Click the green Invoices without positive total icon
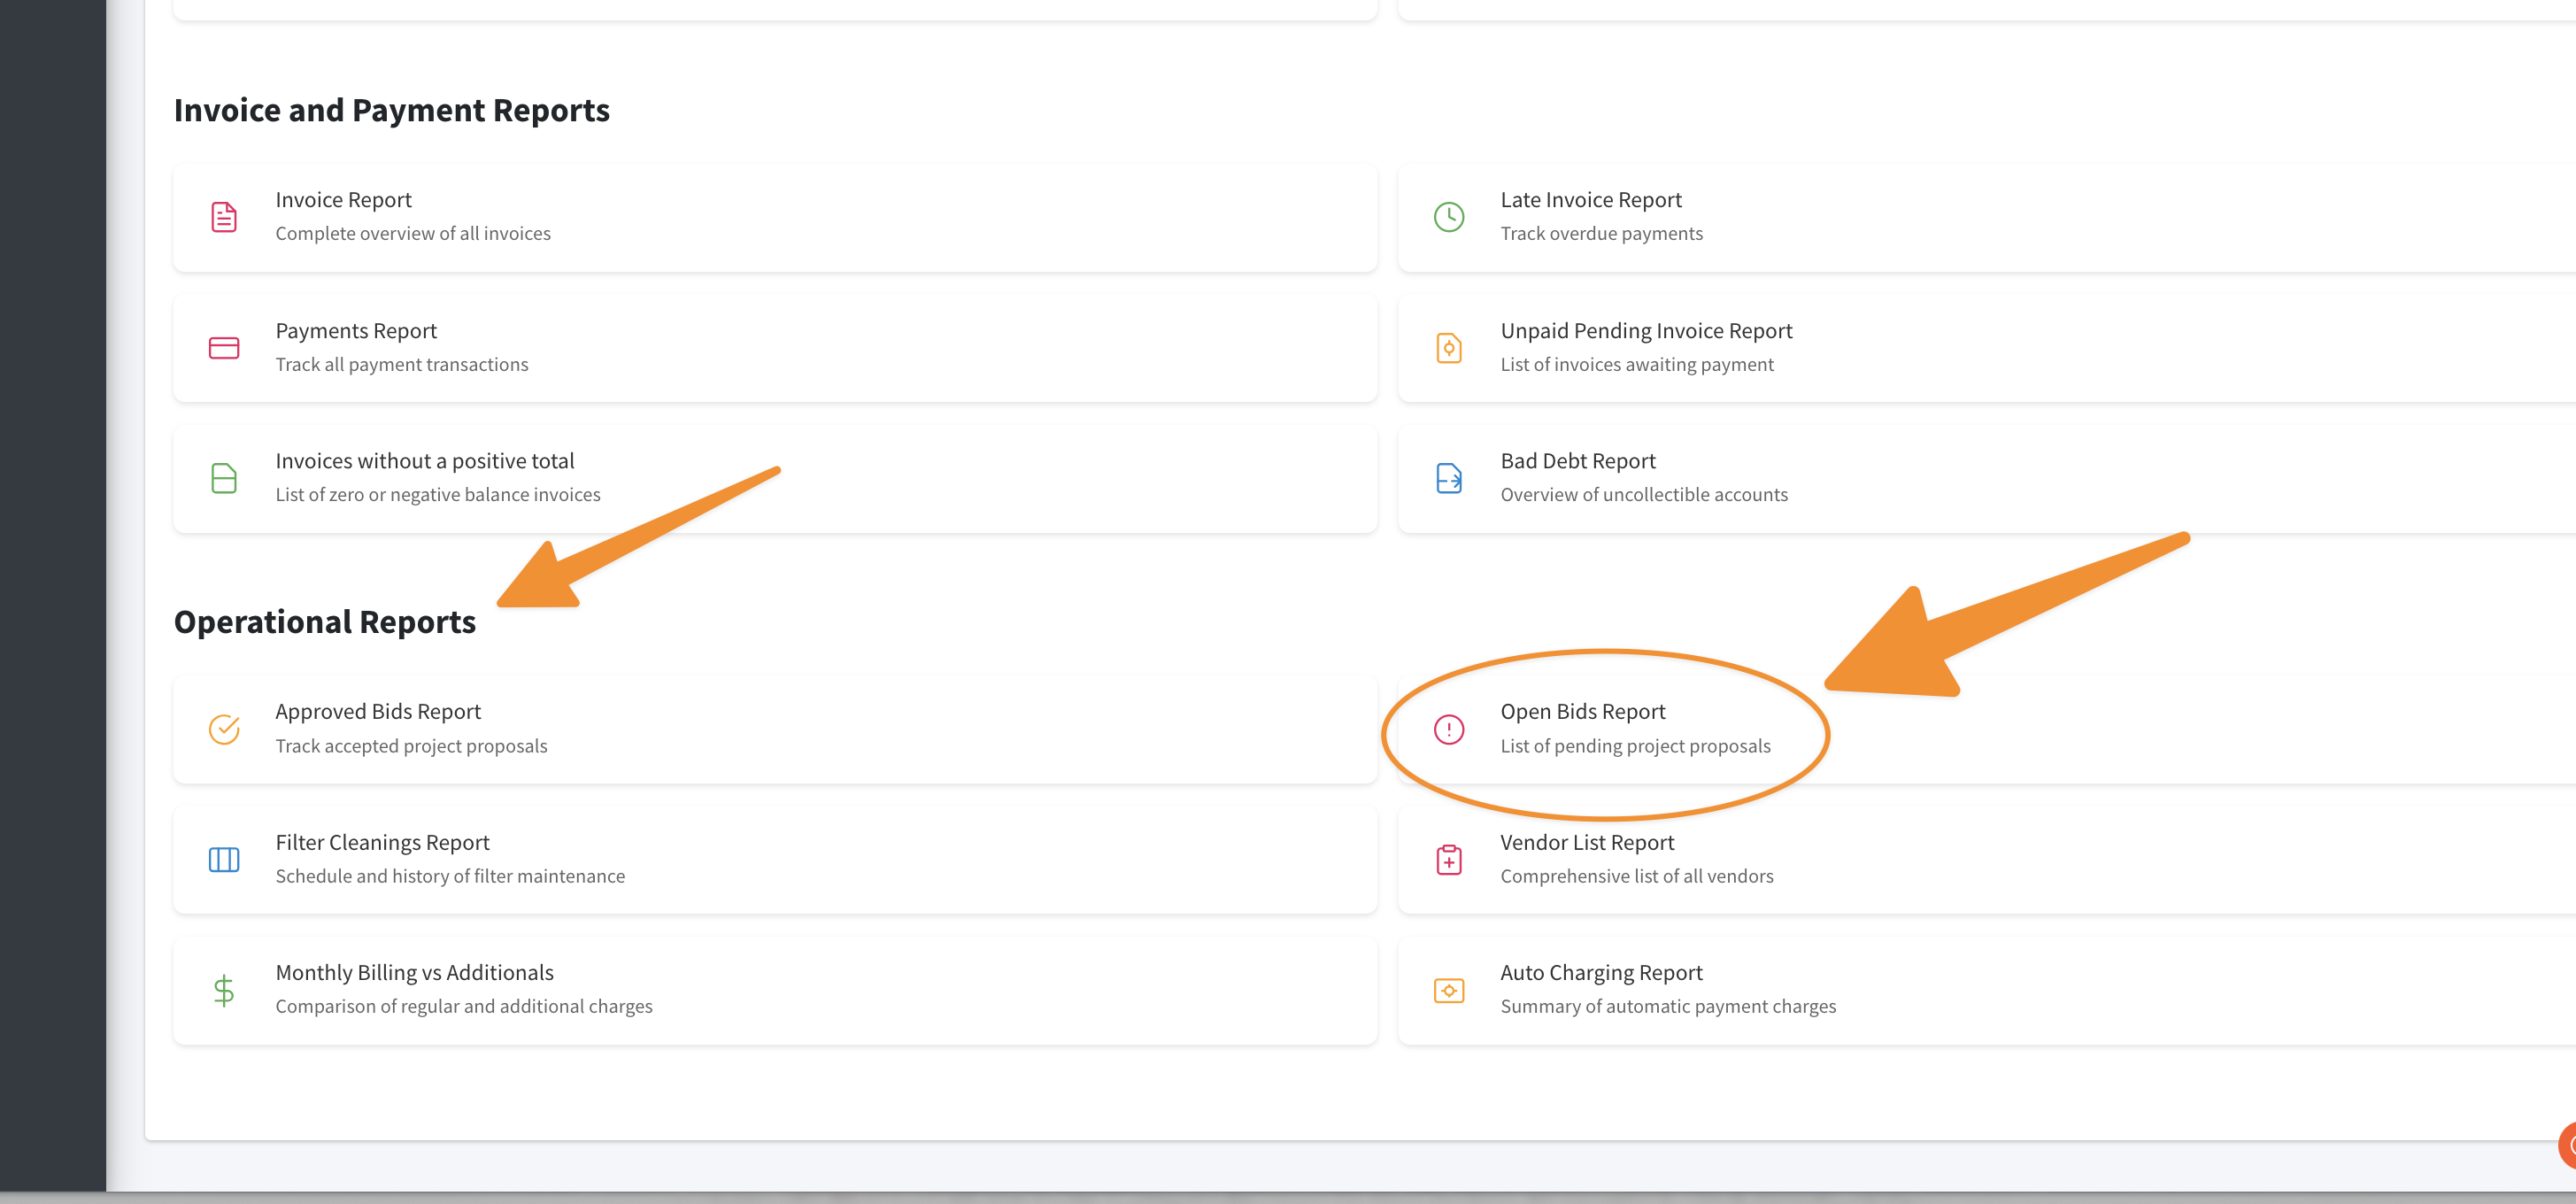 click(224, 478)
